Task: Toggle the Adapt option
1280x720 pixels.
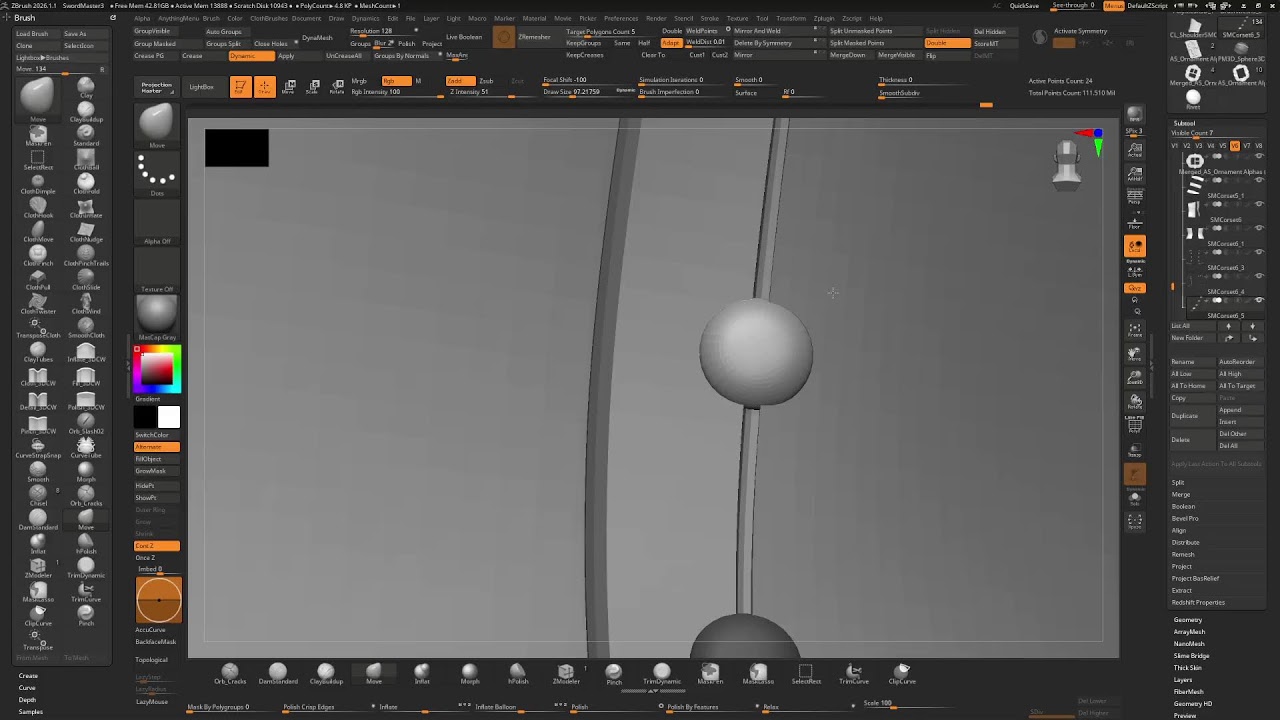Action: [x=671, y=43]
